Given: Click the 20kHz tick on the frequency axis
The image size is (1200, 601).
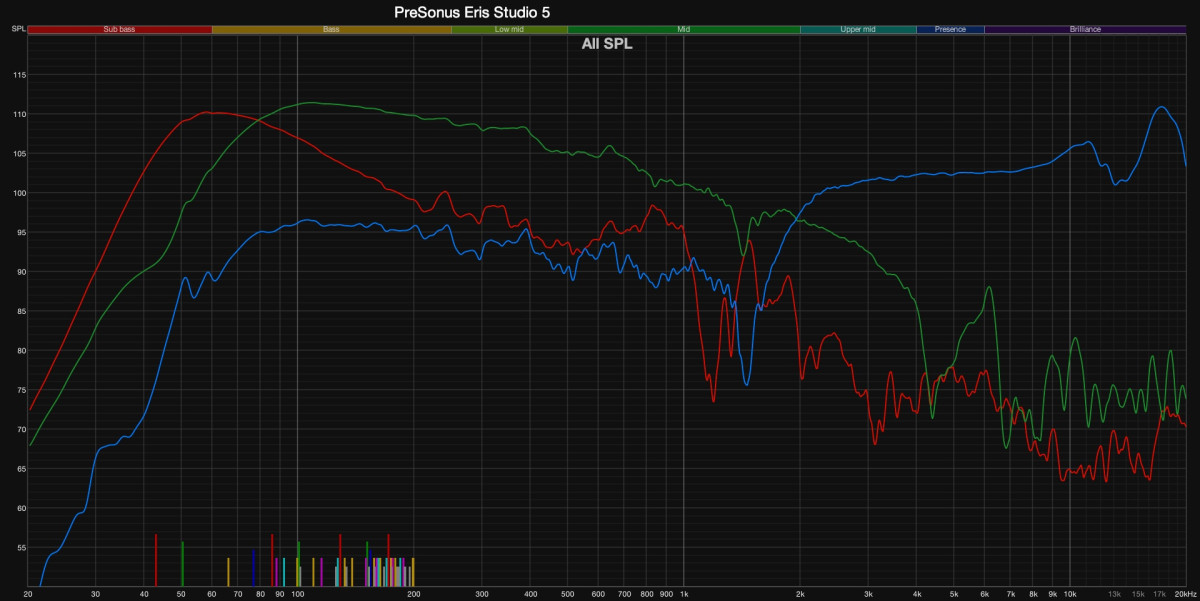Looking at the screenshot, I should [x=1184, y=594].
